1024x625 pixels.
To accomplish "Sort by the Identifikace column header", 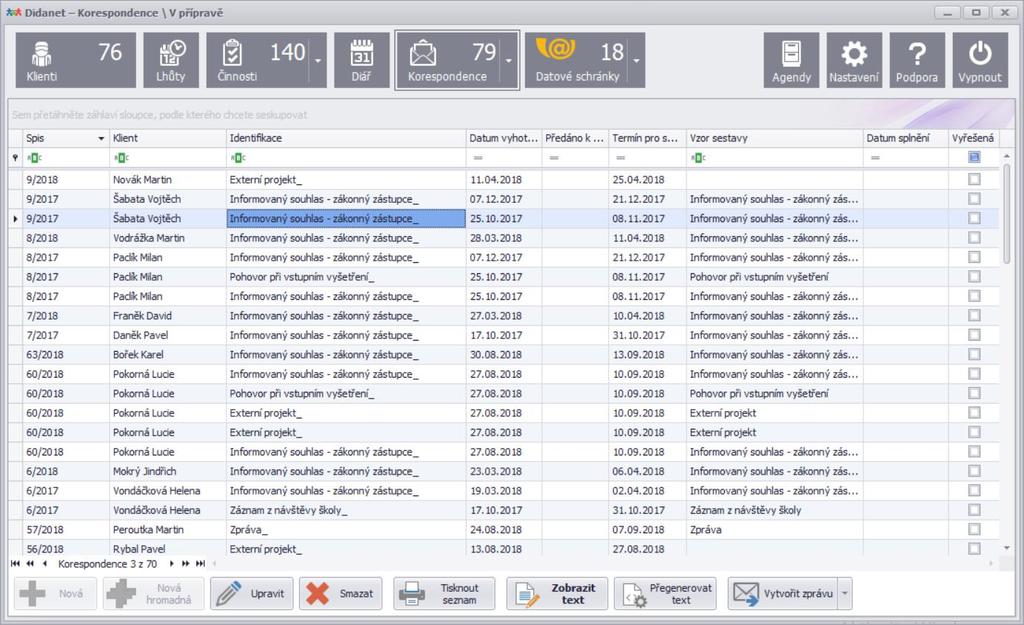I will (346, 138).
